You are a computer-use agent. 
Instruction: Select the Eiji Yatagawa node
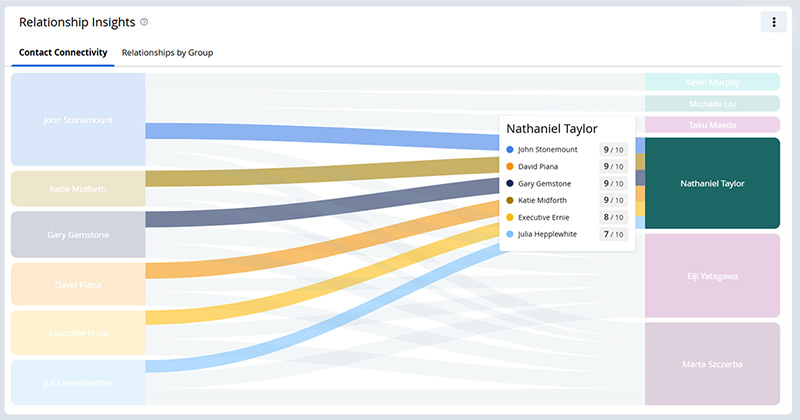[x=712, y=276]
